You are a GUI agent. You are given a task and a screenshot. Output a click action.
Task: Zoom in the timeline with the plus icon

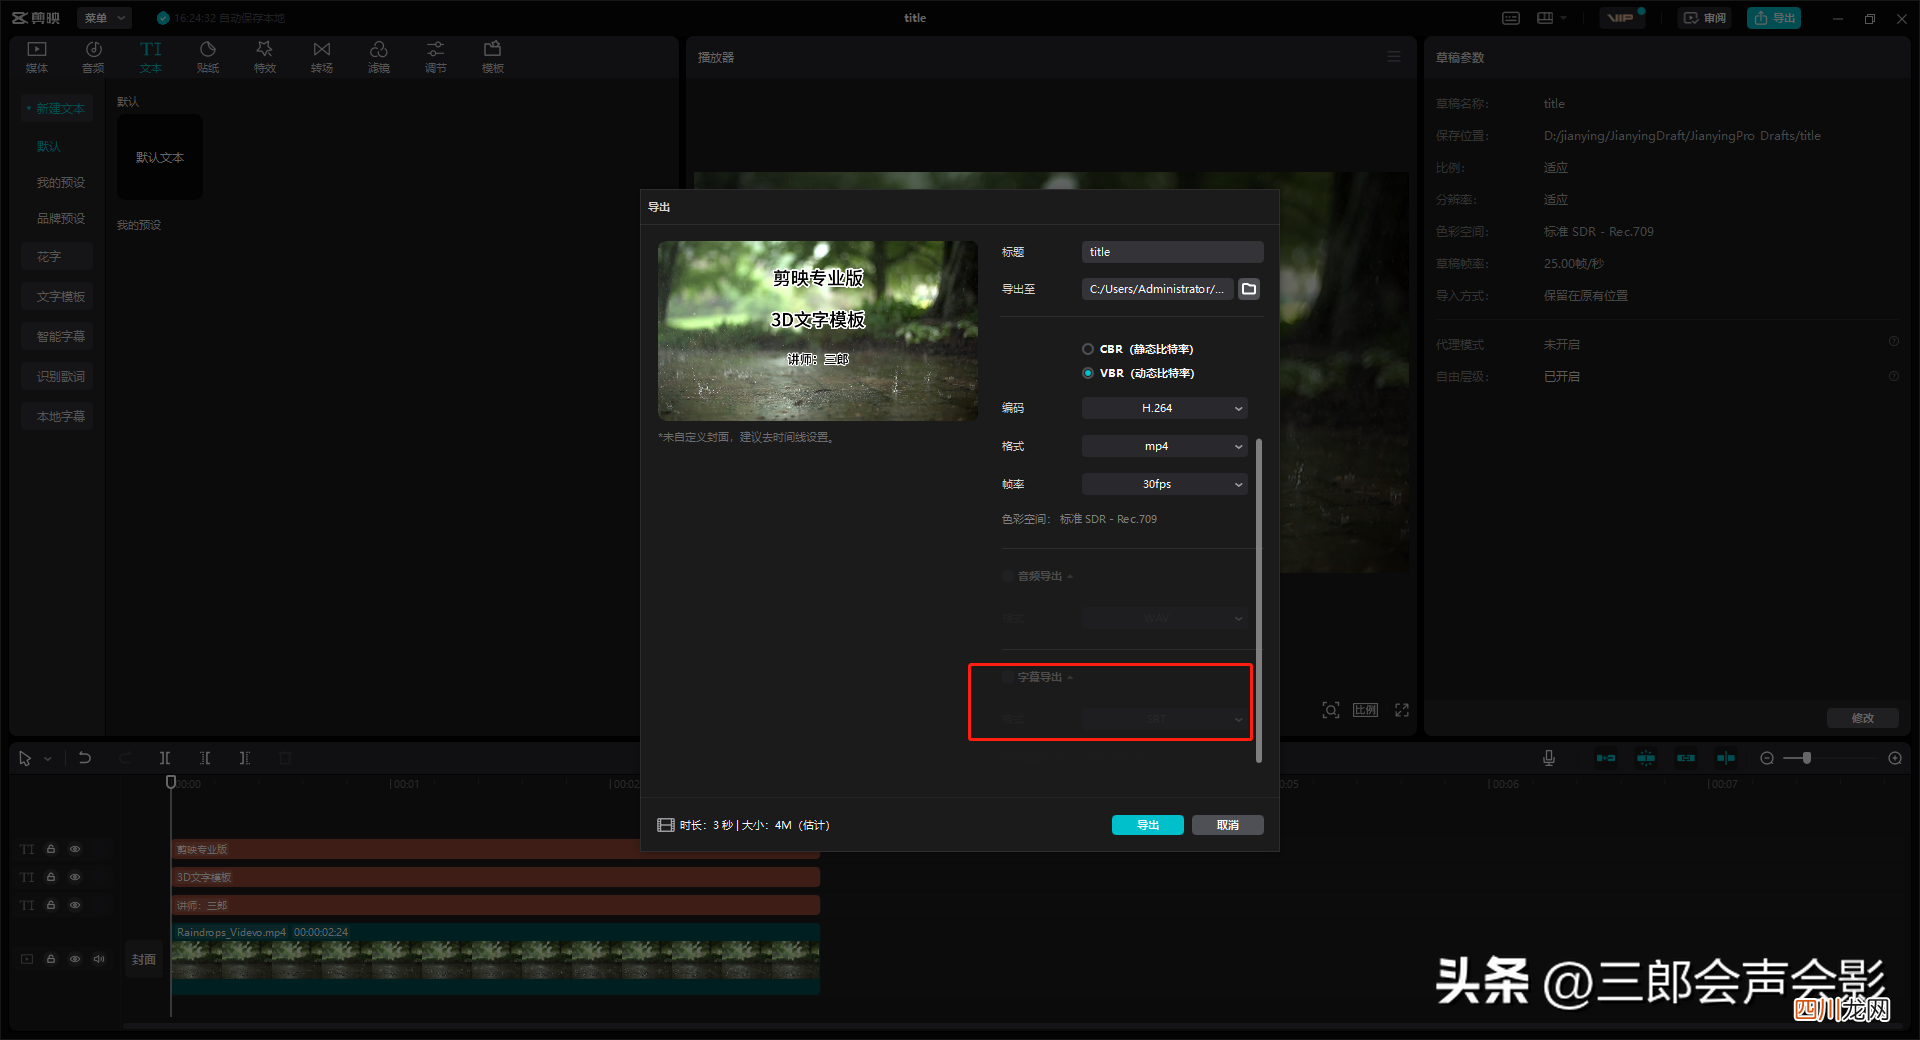pos(1895,758)
